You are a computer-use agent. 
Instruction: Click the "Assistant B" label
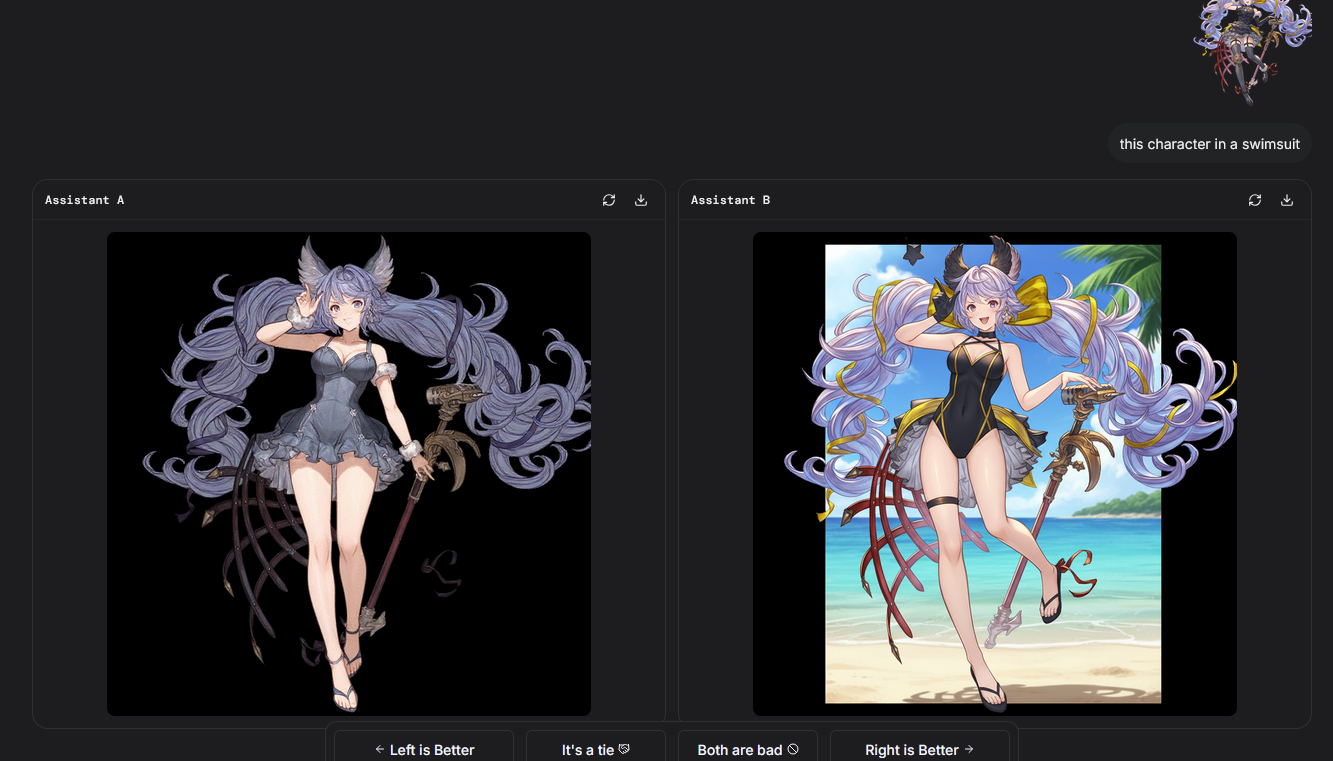pos(731,200)
